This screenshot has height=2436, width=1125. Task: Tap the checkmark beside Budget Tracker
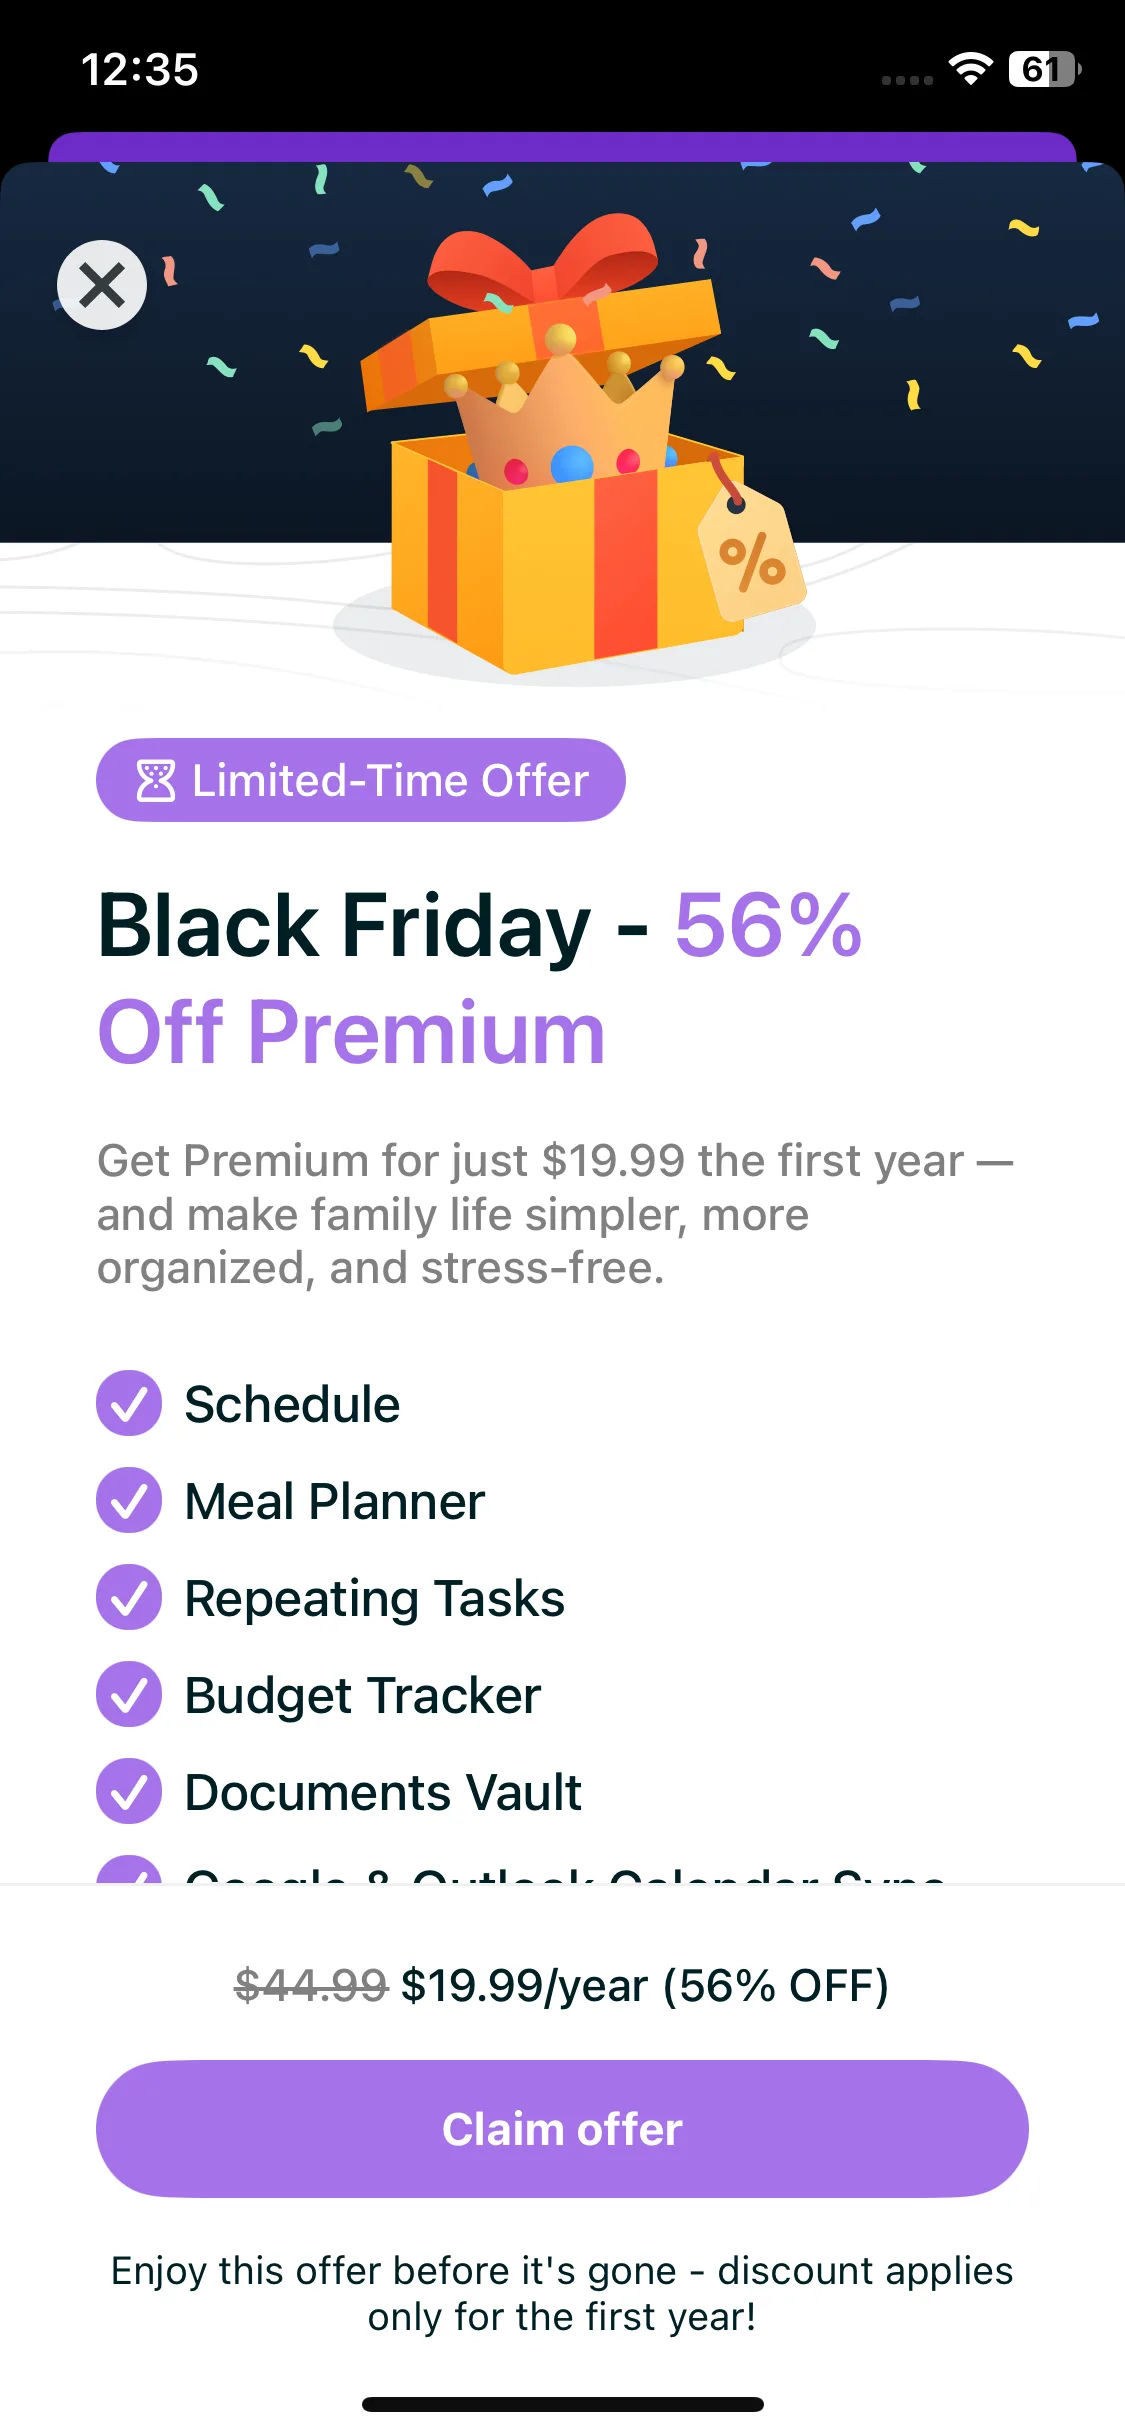coord(129,1694)
